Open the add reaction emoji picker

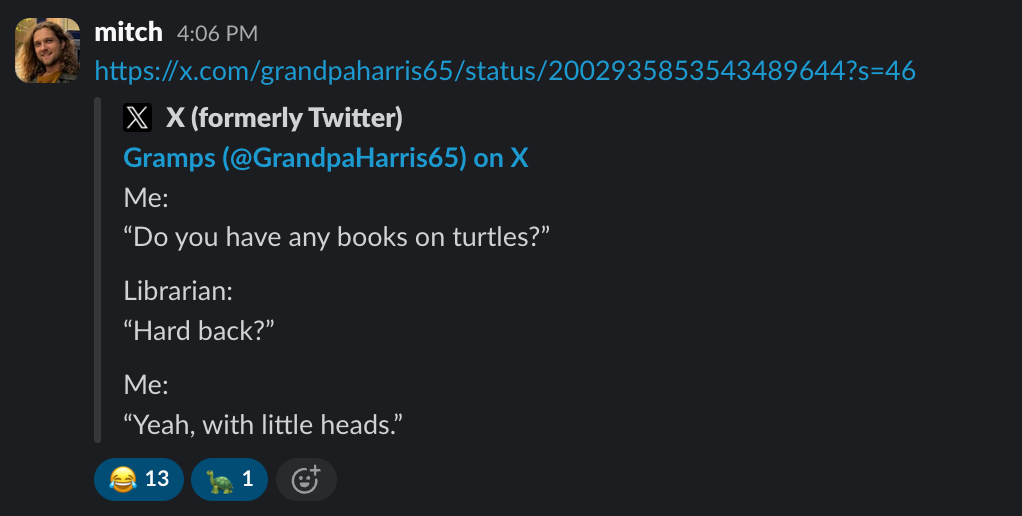pyautogui.click(x=305, y=480)
